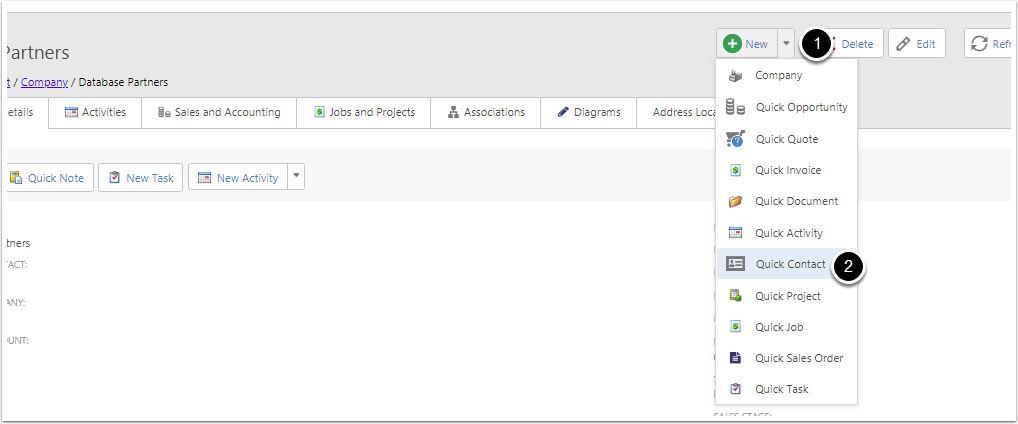Click the Quick Contact card icon
Image resolution: width=1018 pixels, height=424 pixels.
[735, 264]
